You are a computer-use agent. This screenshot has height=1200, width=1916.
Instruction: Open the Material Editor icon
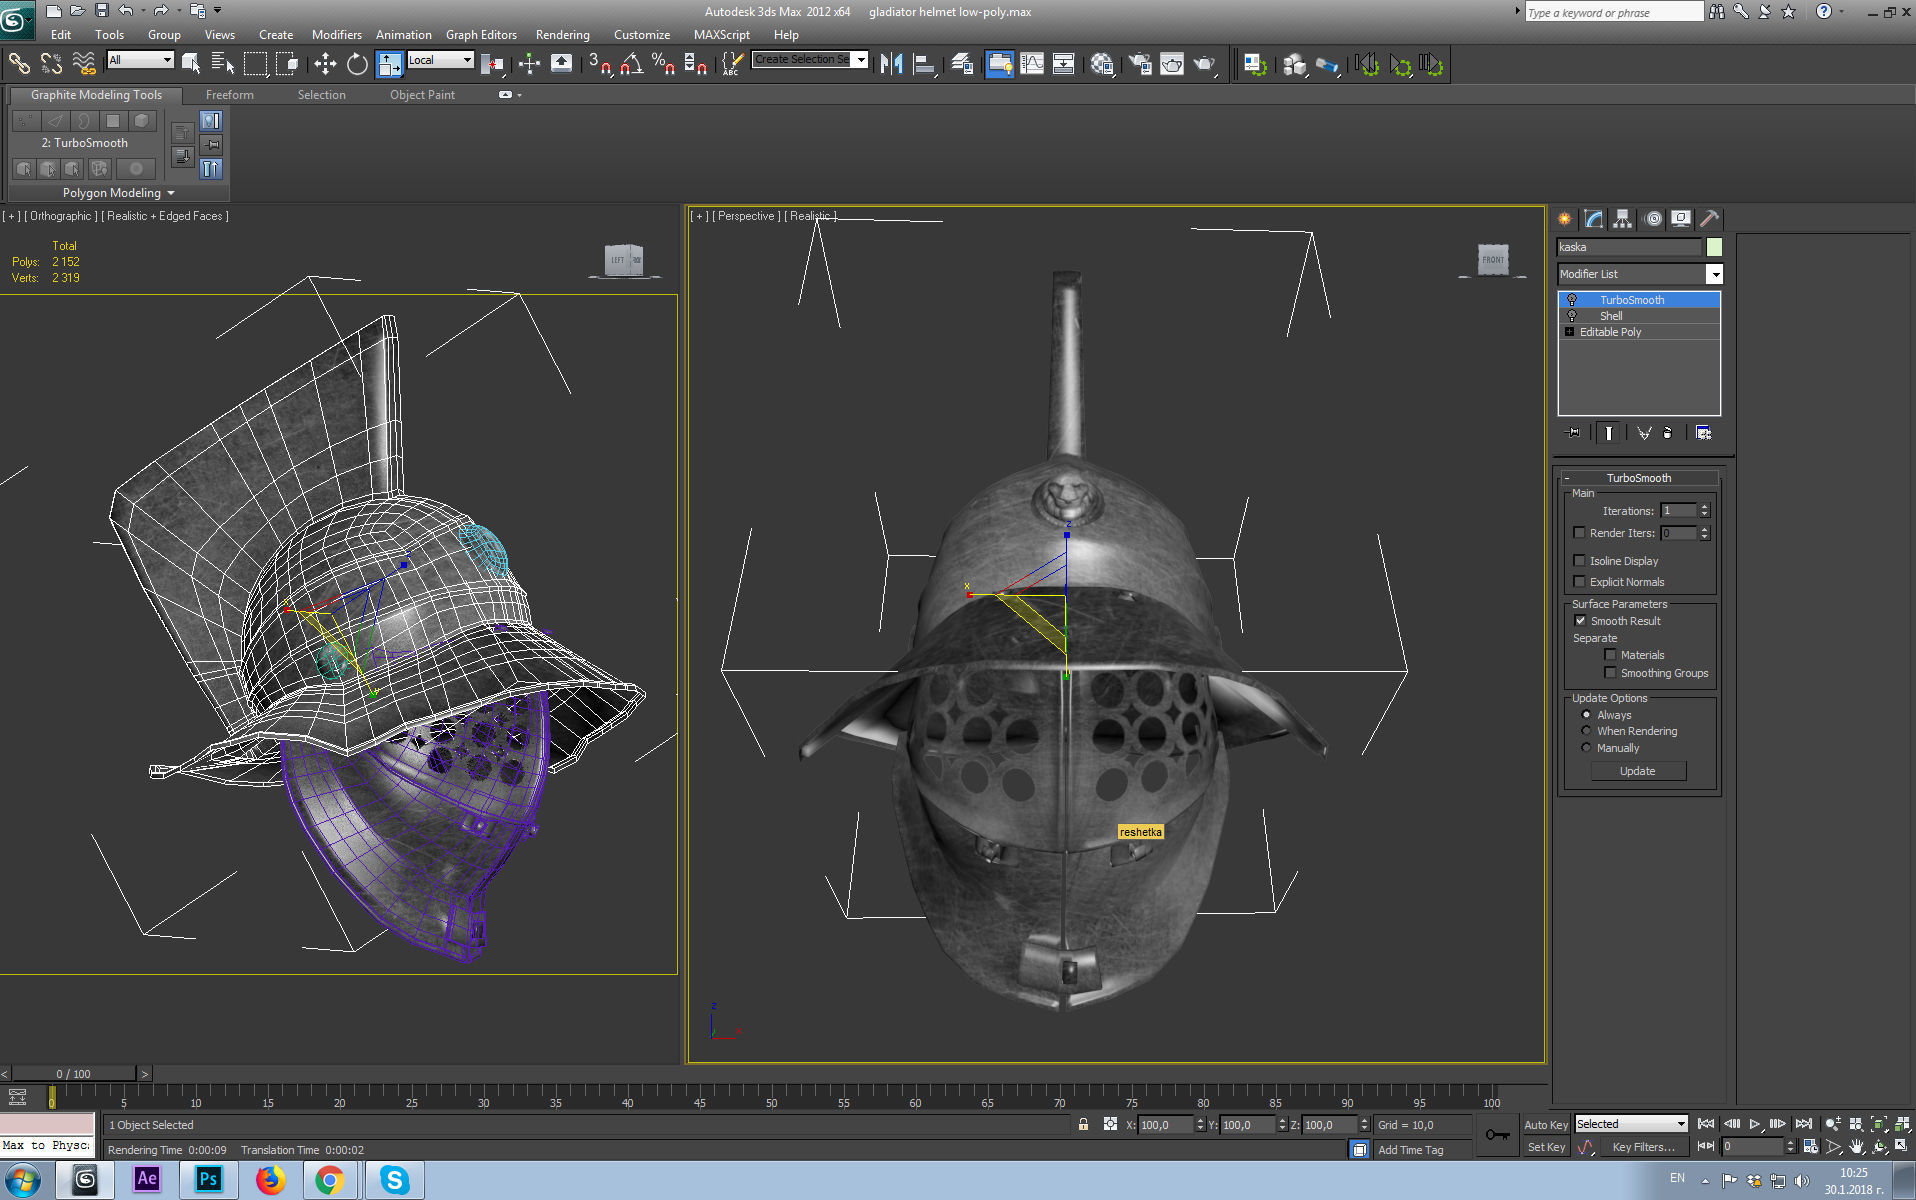tap(1102, 64)
